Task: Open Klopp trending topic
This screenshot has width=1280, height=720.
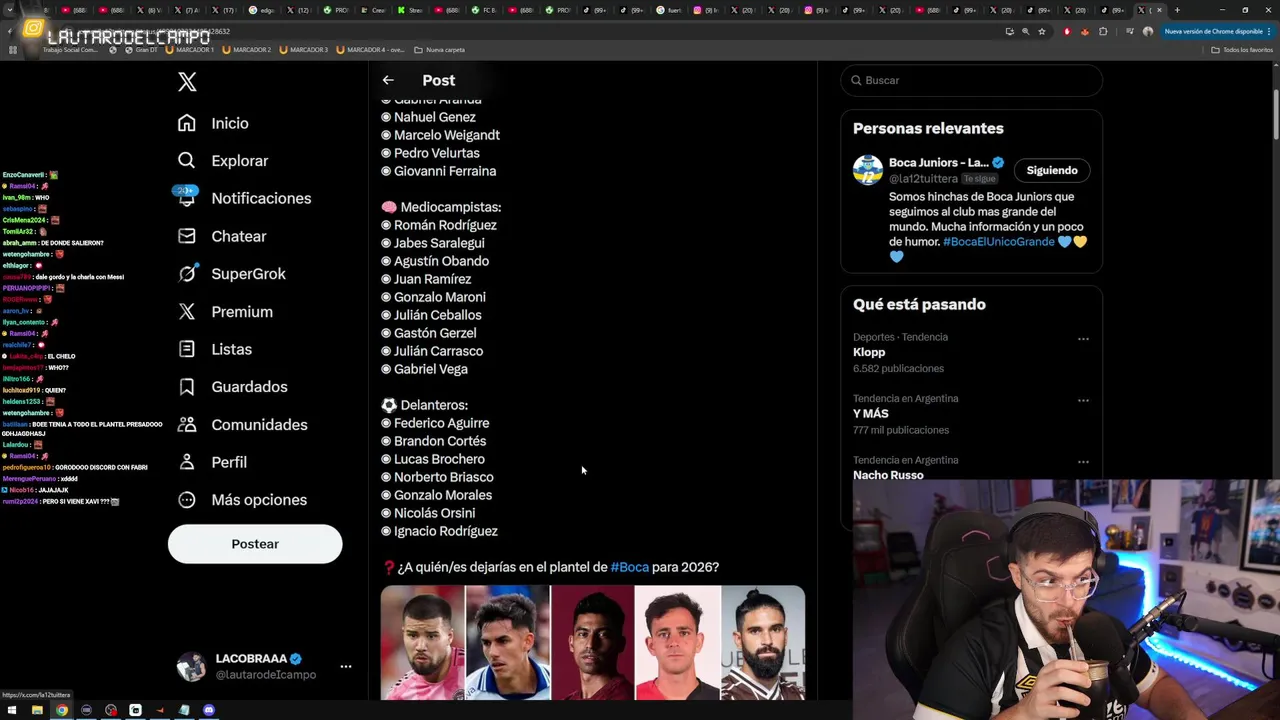Action: pyautogui.click(x=869, y=352)
